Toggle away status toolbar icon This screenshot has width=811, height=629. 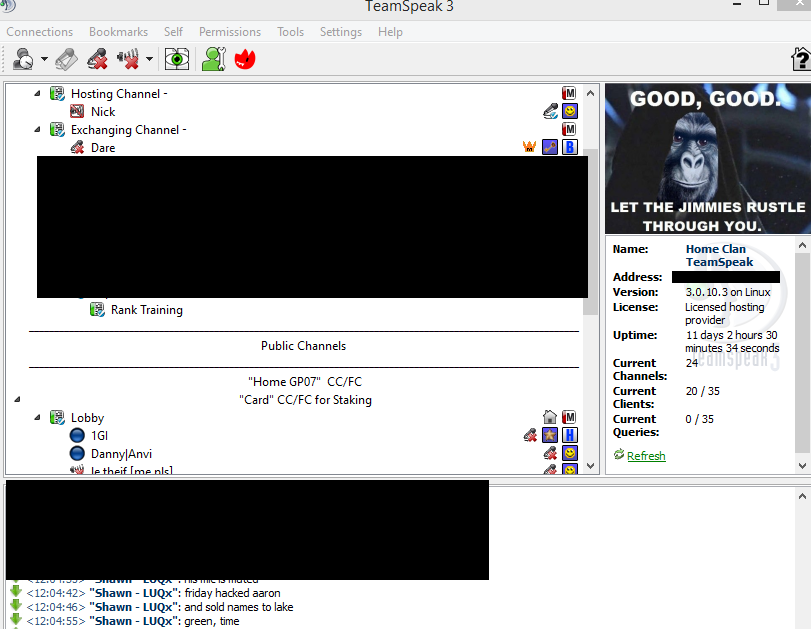pyautogui.click(x=23, y=59)
